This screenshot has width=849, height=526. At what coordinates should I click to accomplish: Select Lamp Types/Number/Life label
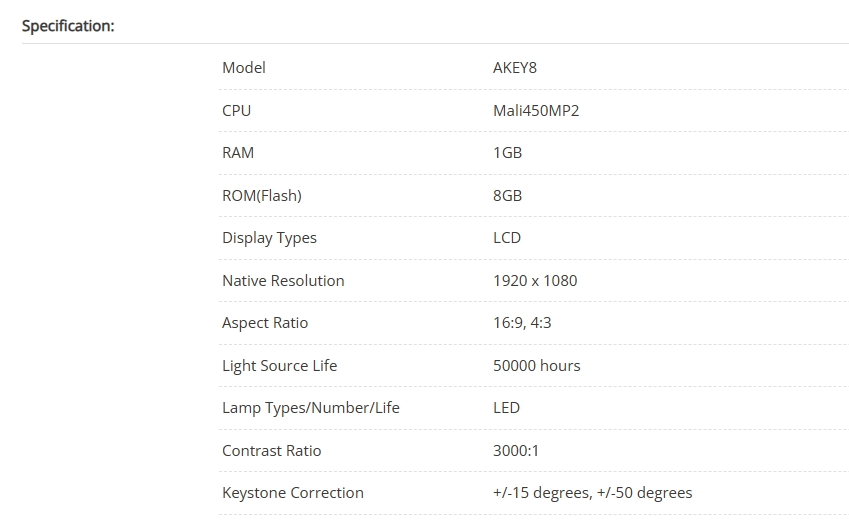pos(311,408)
